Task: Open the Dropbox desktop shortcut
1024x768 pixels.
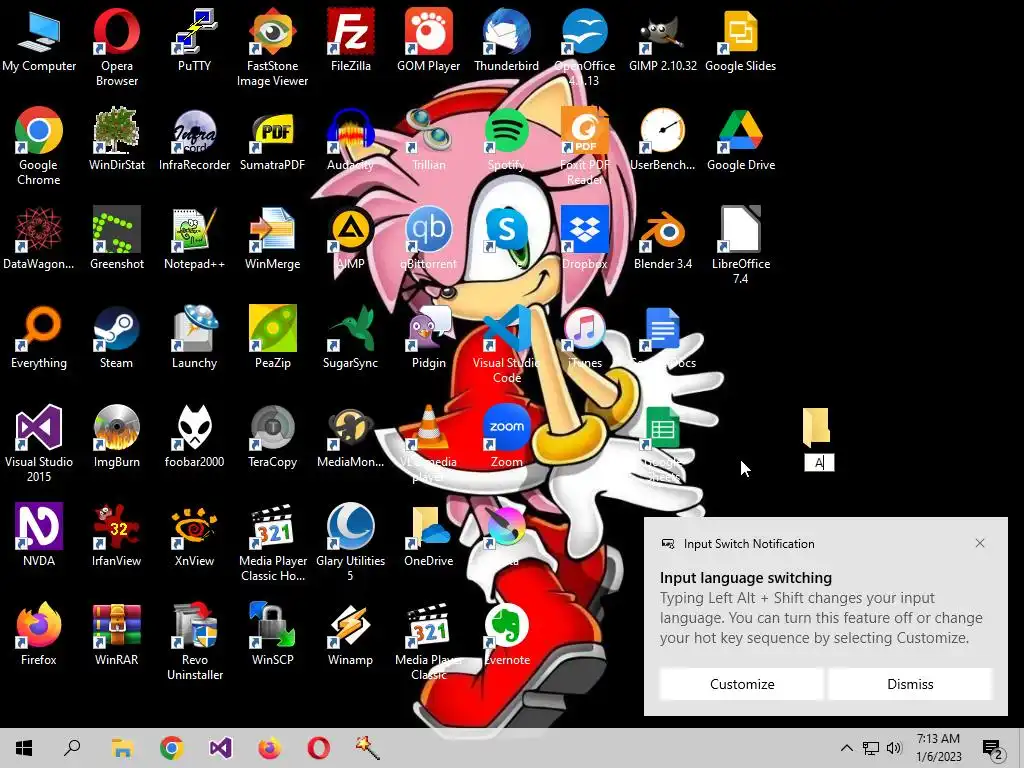Action: 584,229
